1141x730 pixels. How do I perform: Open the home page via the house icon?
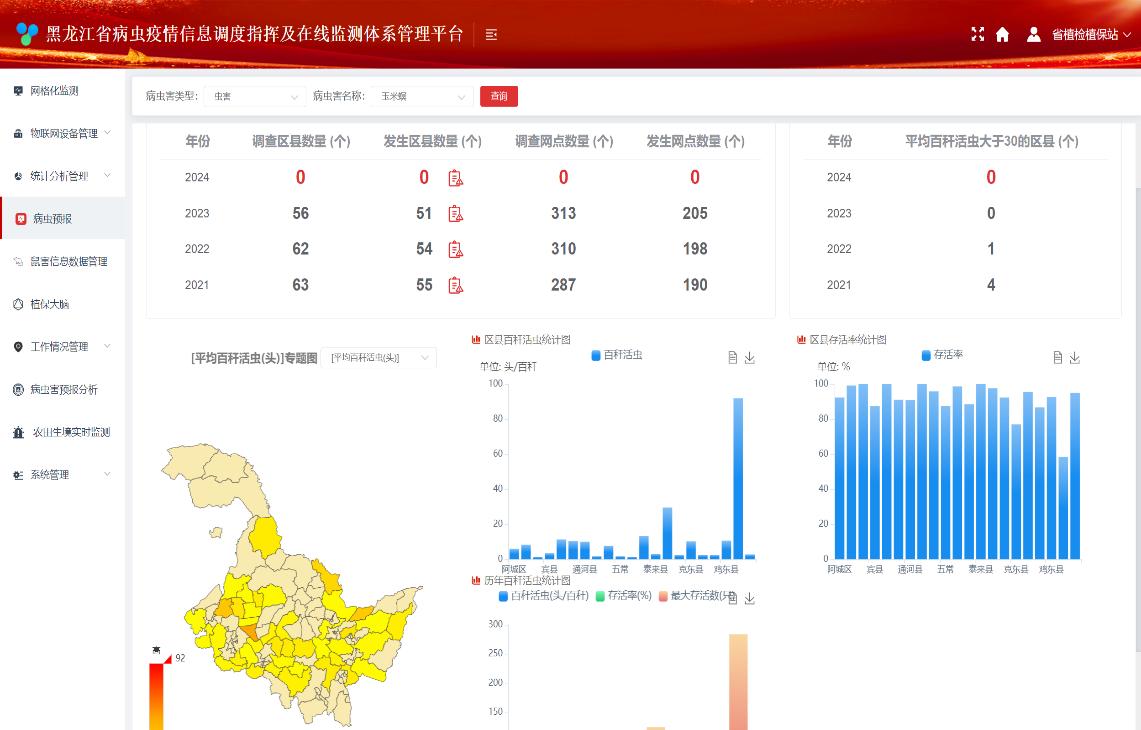click(1003, 34)
